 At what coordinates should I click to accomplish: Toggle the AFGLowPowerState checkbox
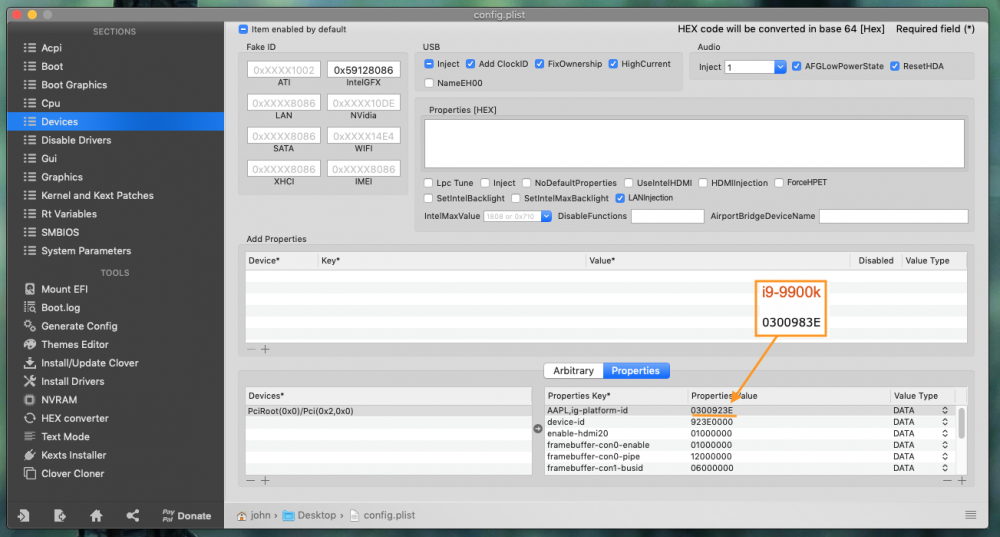(x=797, y=66)
